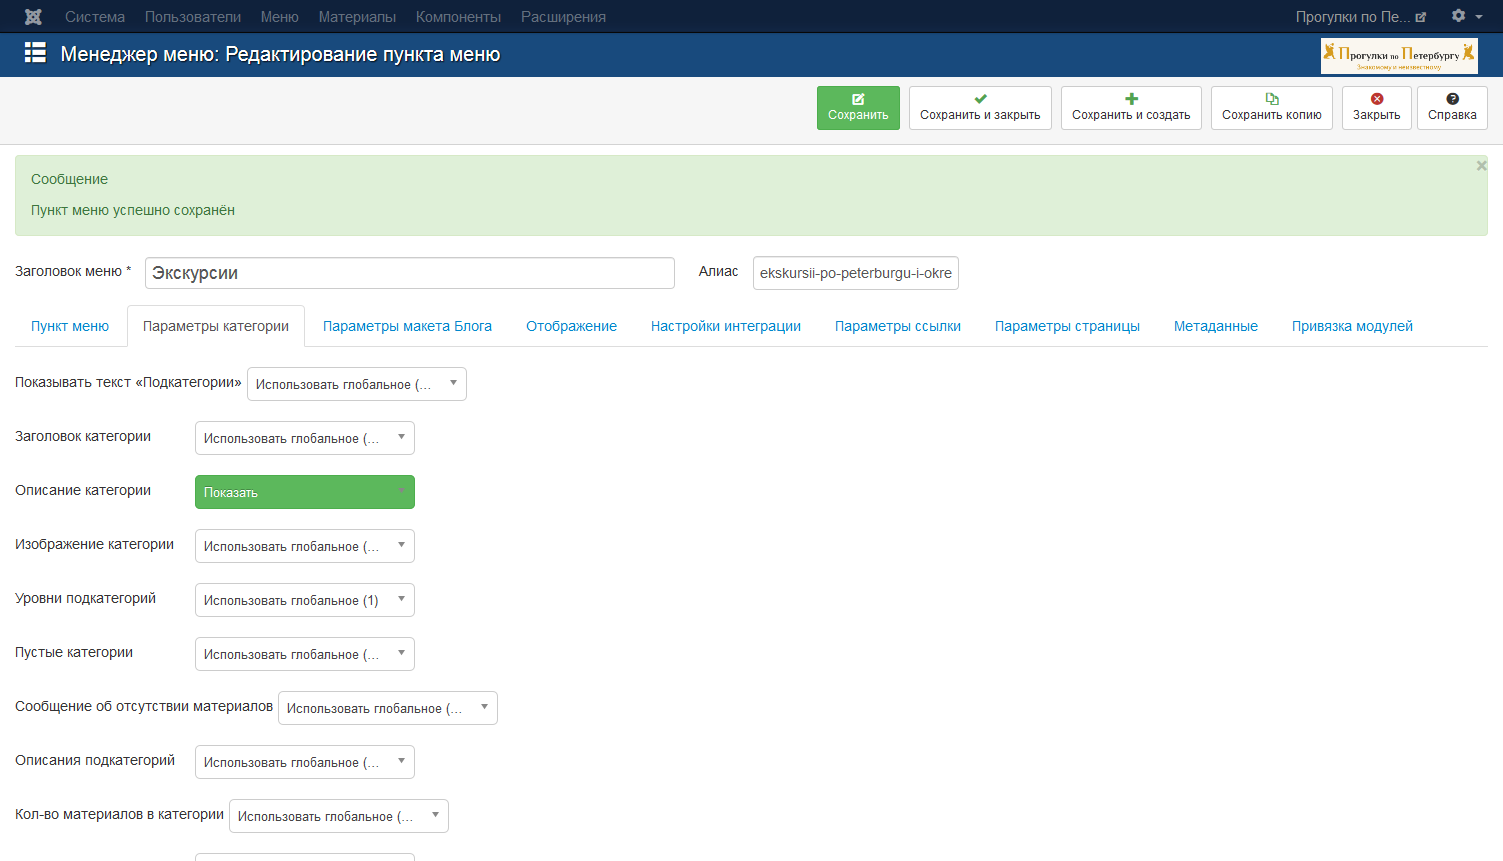Open Сообщение об отсутствии материалов dropdown
This screenshot has height=861, width=1503.
388,708
